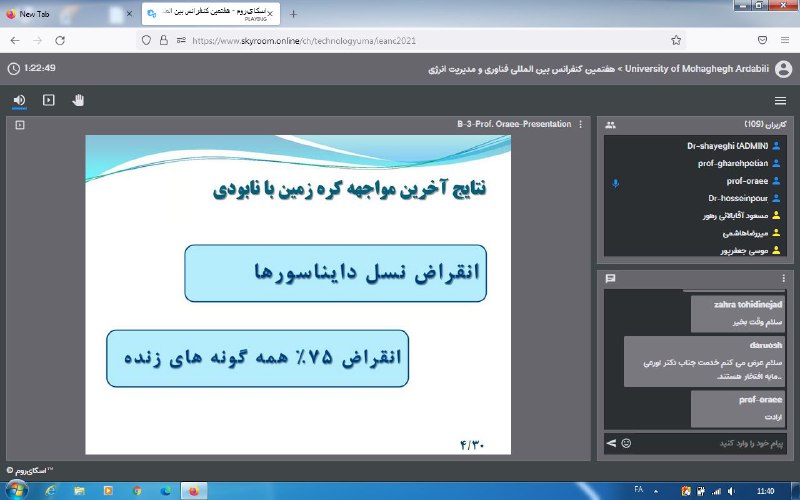This screenshot has height=500, width=800.
Task: Click the اسکای‌روم copyright footer link
Action: pyautogui.click(x=30, y=470)
